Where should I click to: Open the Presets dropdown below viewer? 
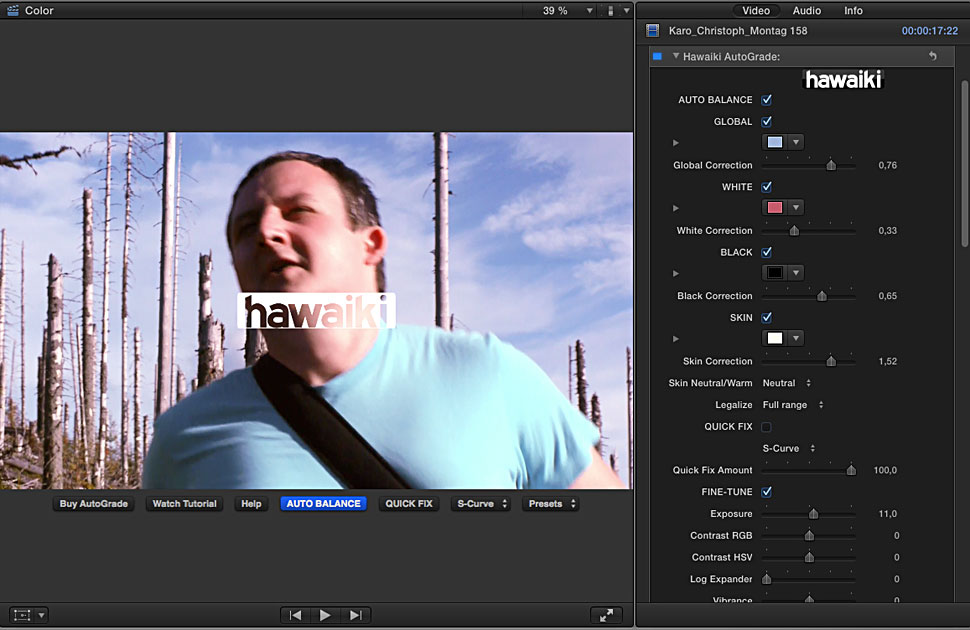(x=552, y=504)
